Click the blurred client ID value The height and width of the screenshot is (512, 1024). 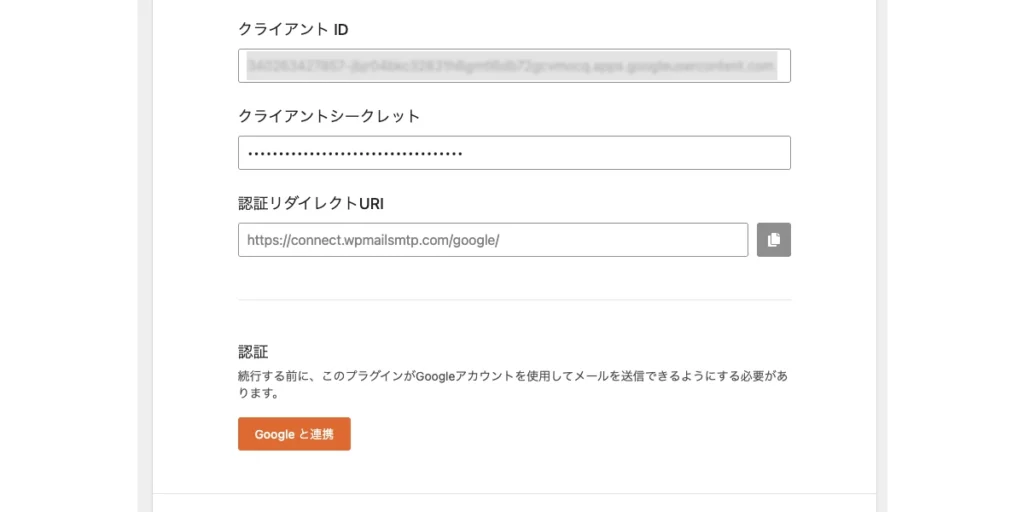point(510,66)
